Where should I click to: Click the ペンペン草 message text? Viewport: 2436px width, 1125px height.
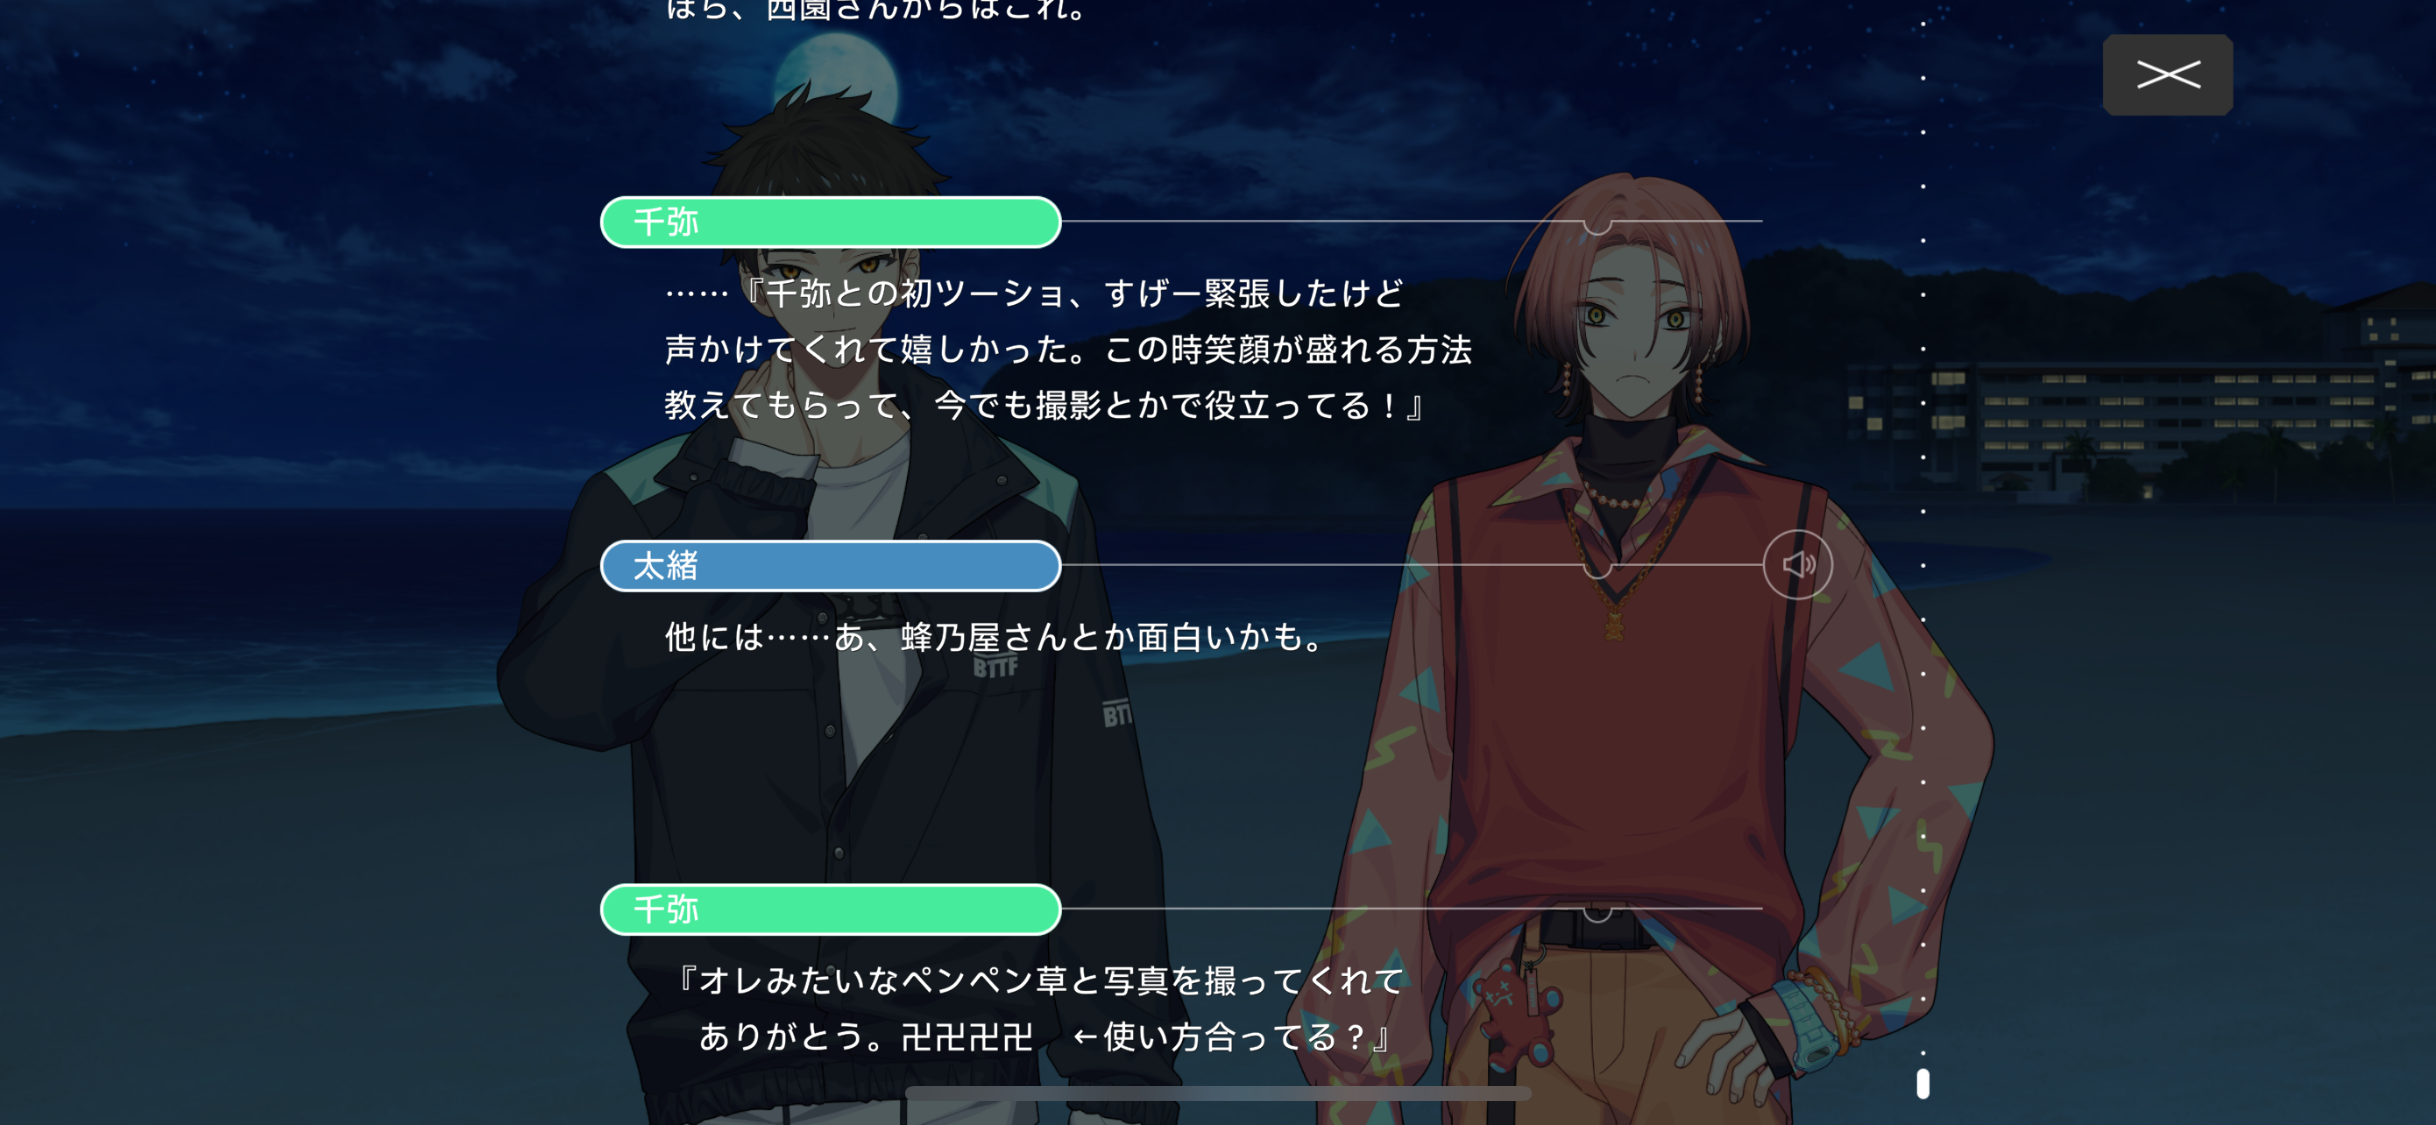[x=1040, y=1009]
